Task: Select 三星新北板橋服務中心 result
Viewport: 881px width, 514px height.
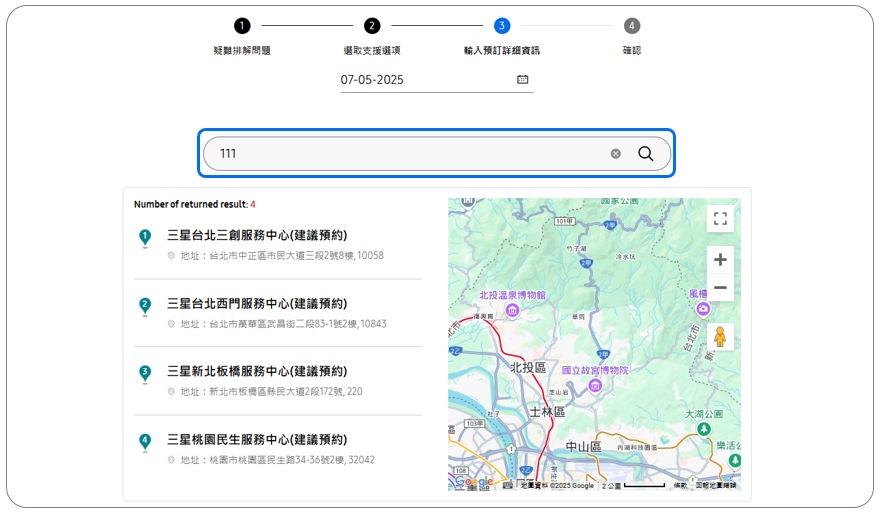Action: click(257, 371)
